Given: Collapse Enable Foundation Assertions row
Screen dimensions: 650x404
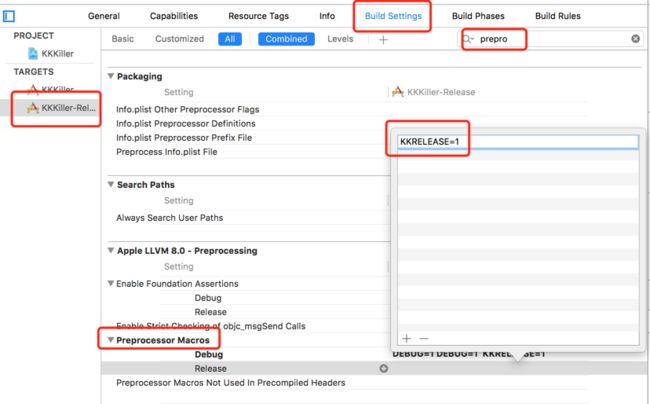Looking at the screenshot, I should pos(111,283).
